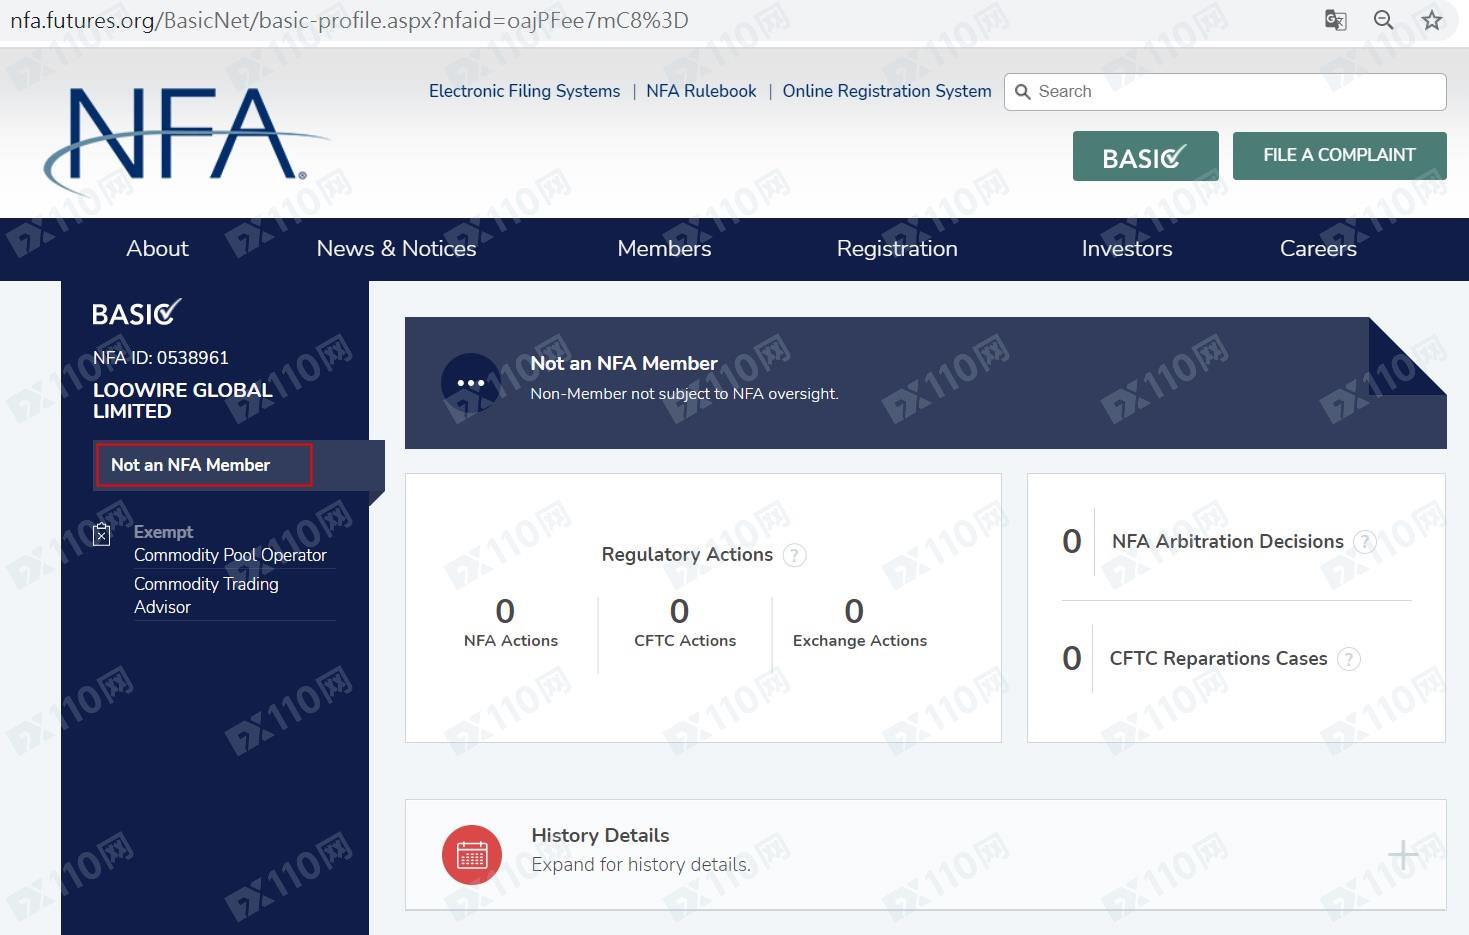Click the File a Complaint button

1339,156
